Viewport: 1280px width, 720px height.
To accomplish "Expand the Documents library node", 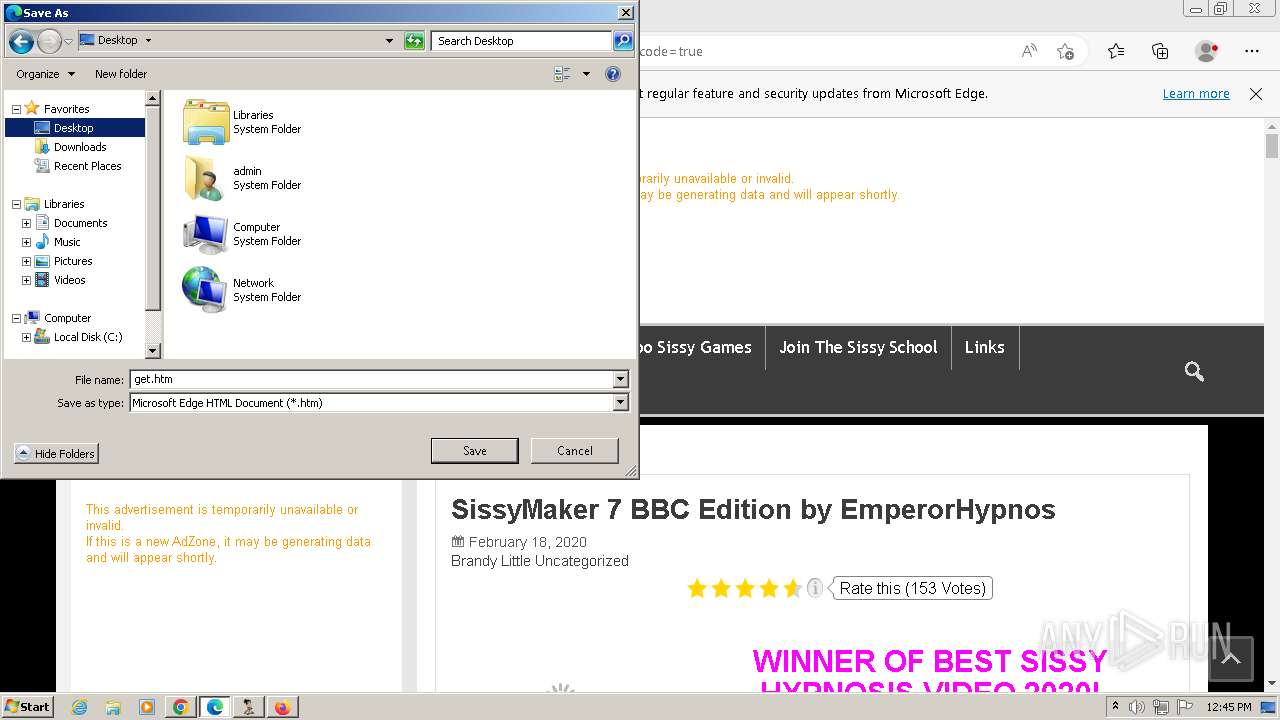I will click(26, 223).
